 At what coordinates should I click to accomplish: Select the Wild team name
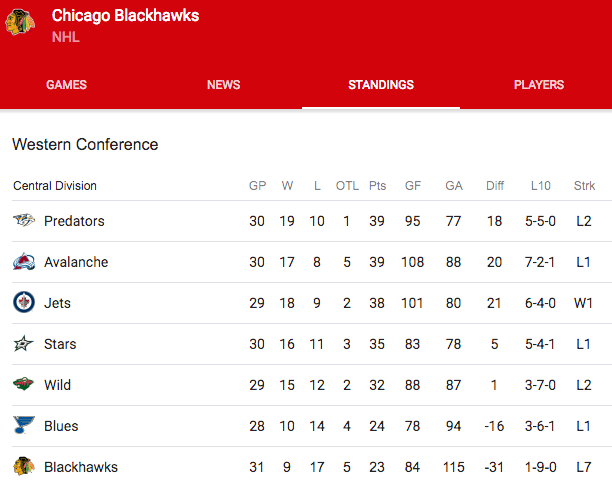58,385
